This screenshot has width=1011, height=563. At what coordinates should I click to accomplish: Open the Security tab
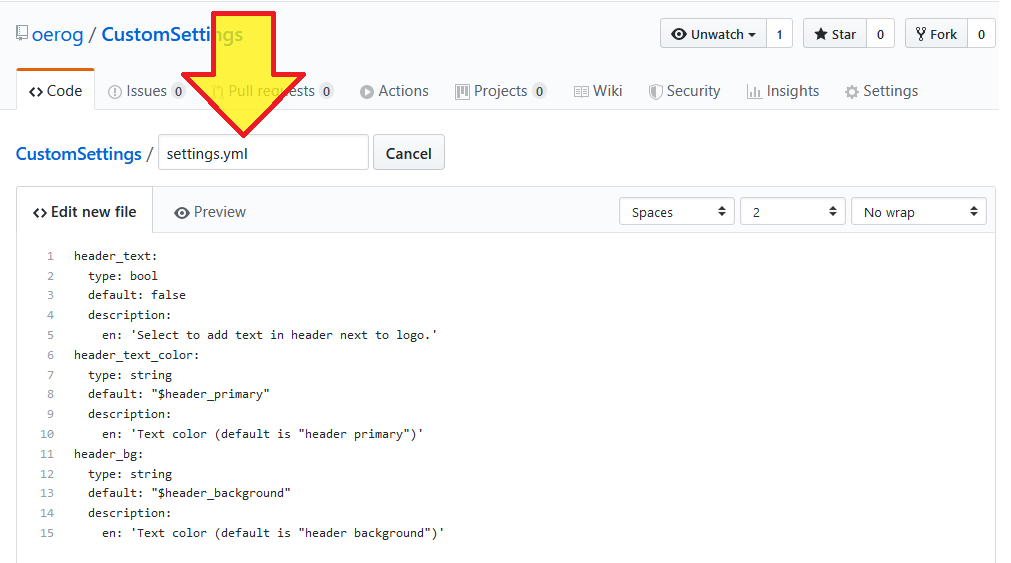pos(684,91)
